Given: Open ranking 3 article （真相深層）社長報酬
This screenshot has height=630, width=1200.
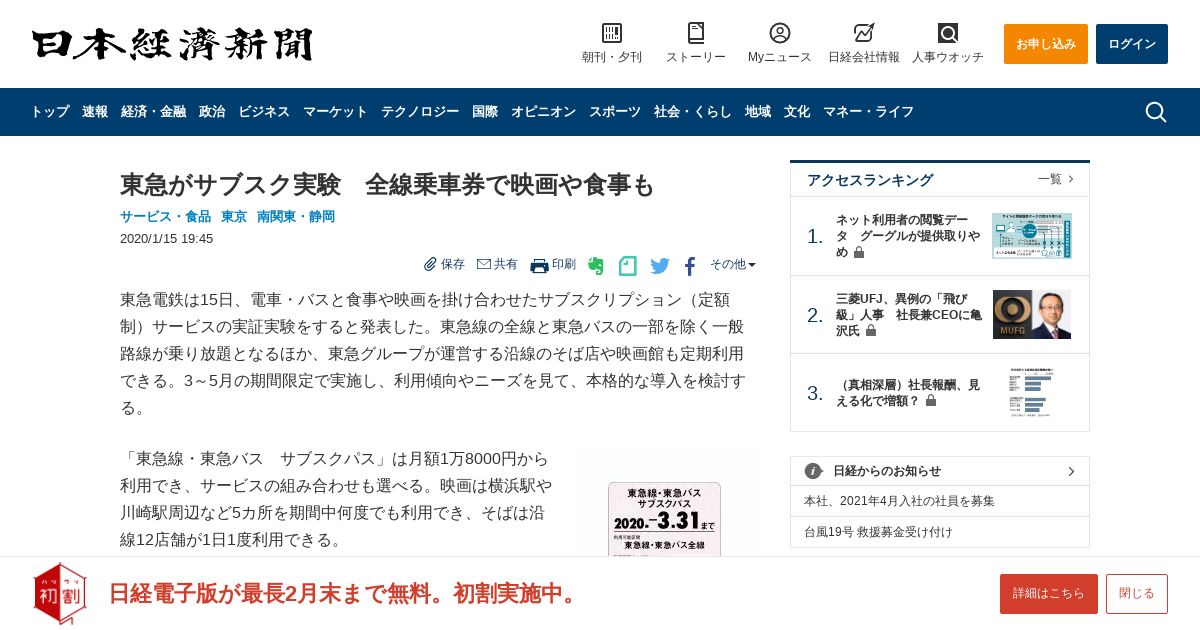Looking at the screenshot, I should tap(908, 392).
